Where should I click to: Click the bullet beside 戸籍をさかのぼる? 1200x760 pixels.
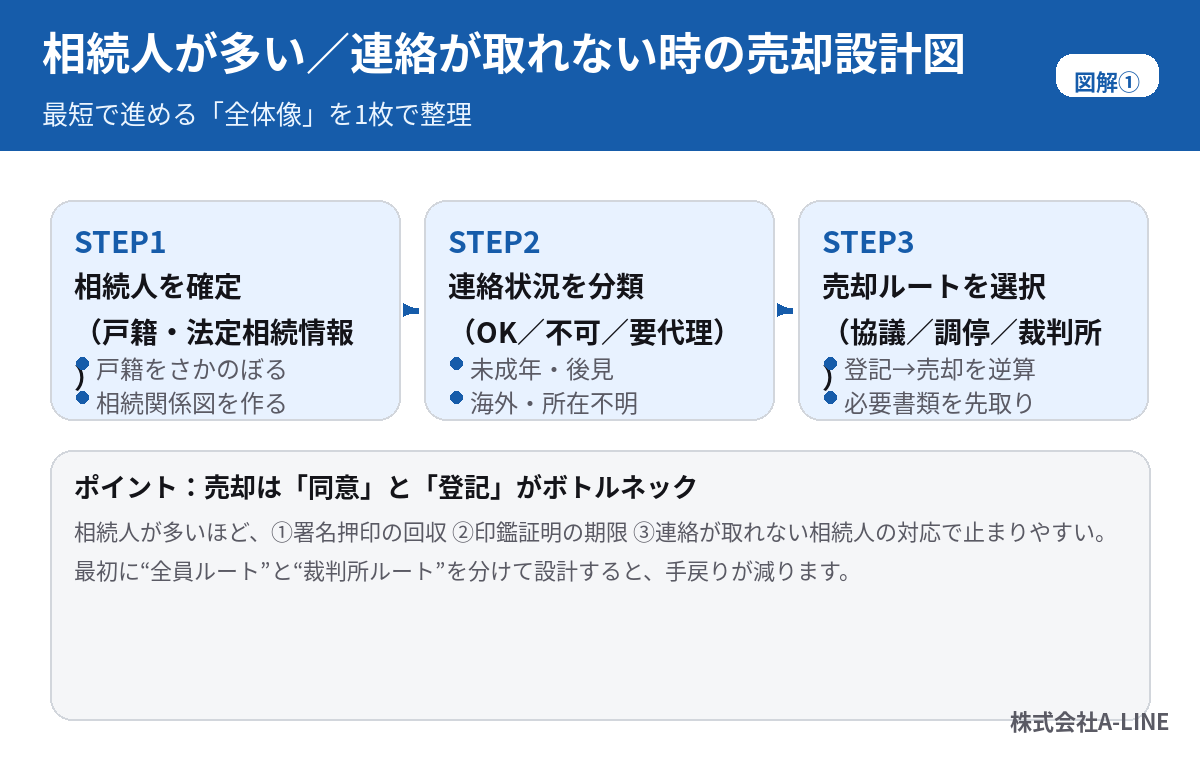pyautogui.click(x=83, y=364)
